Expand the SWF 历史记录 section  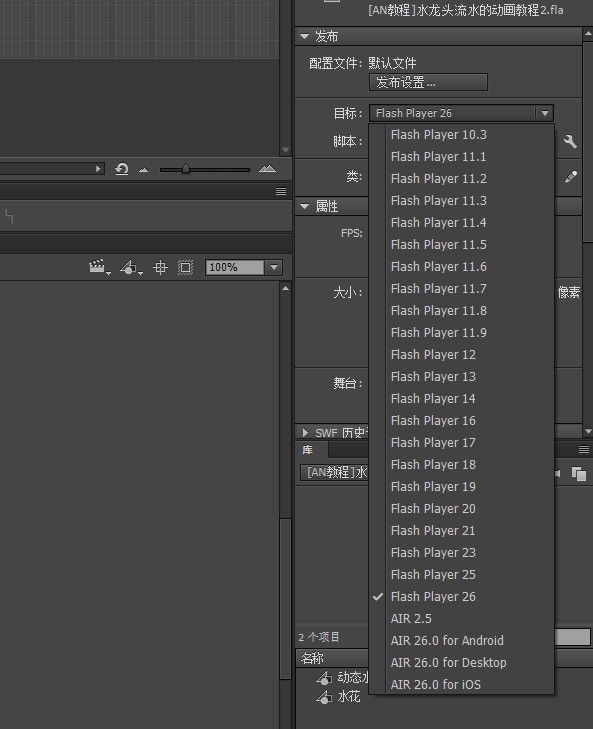point(305,432)
